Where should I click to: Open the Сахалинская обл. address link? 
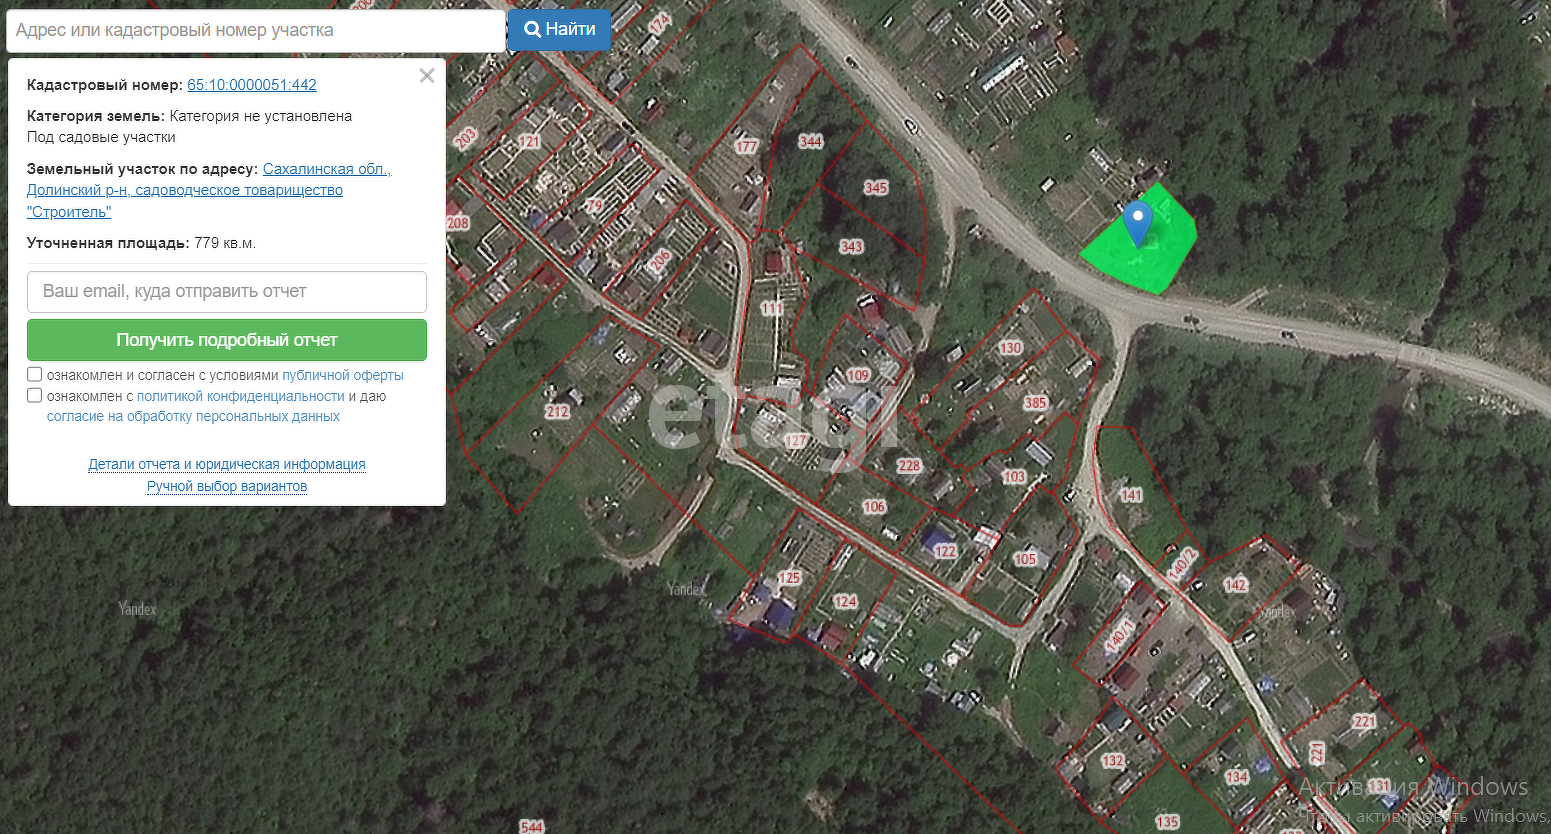[325, 169]
